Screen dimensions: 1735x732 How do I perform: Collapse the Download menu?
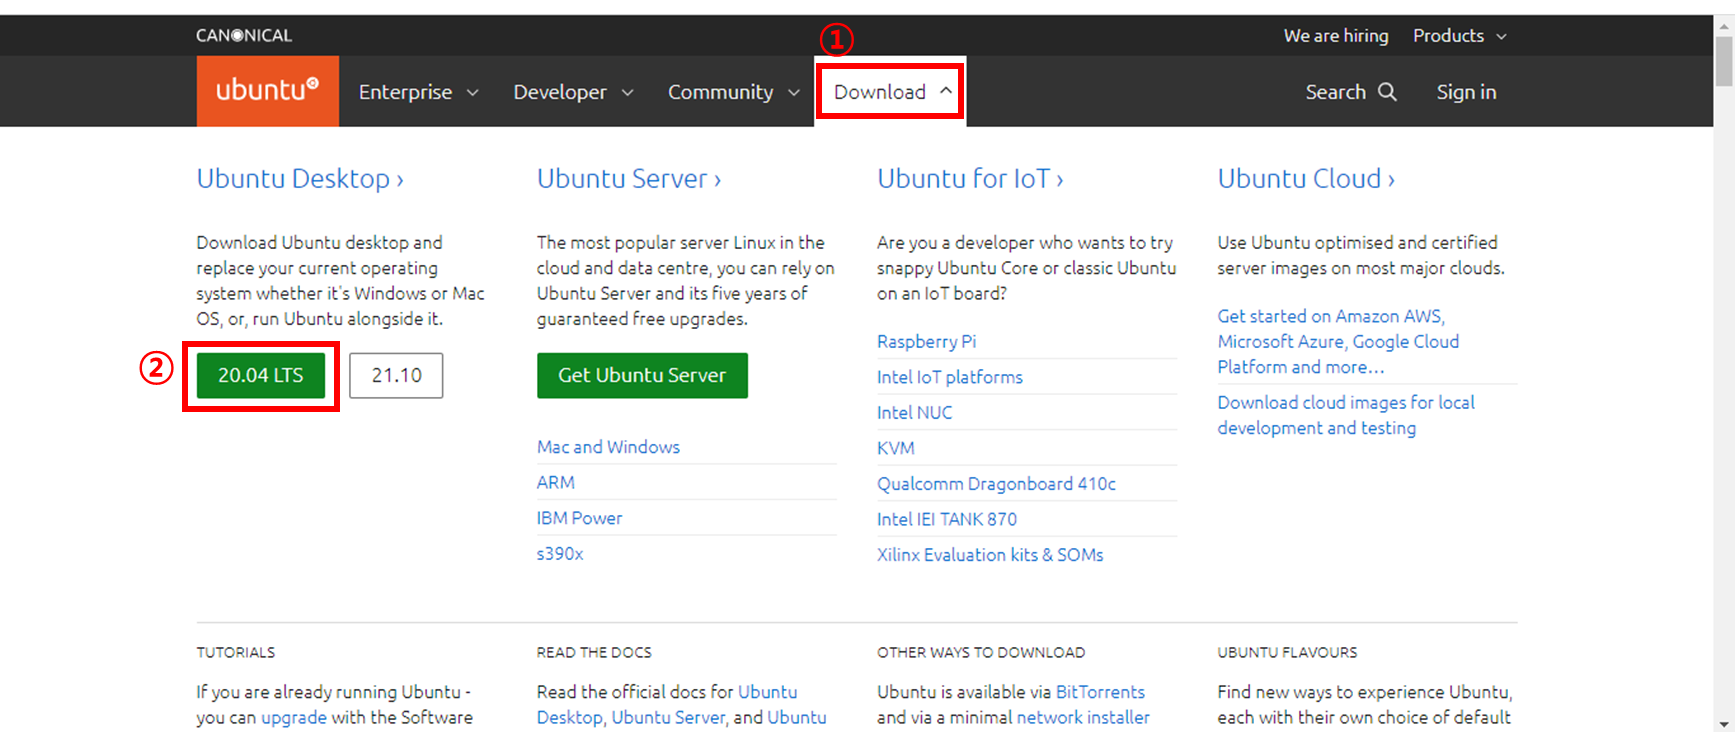point(891,92)
